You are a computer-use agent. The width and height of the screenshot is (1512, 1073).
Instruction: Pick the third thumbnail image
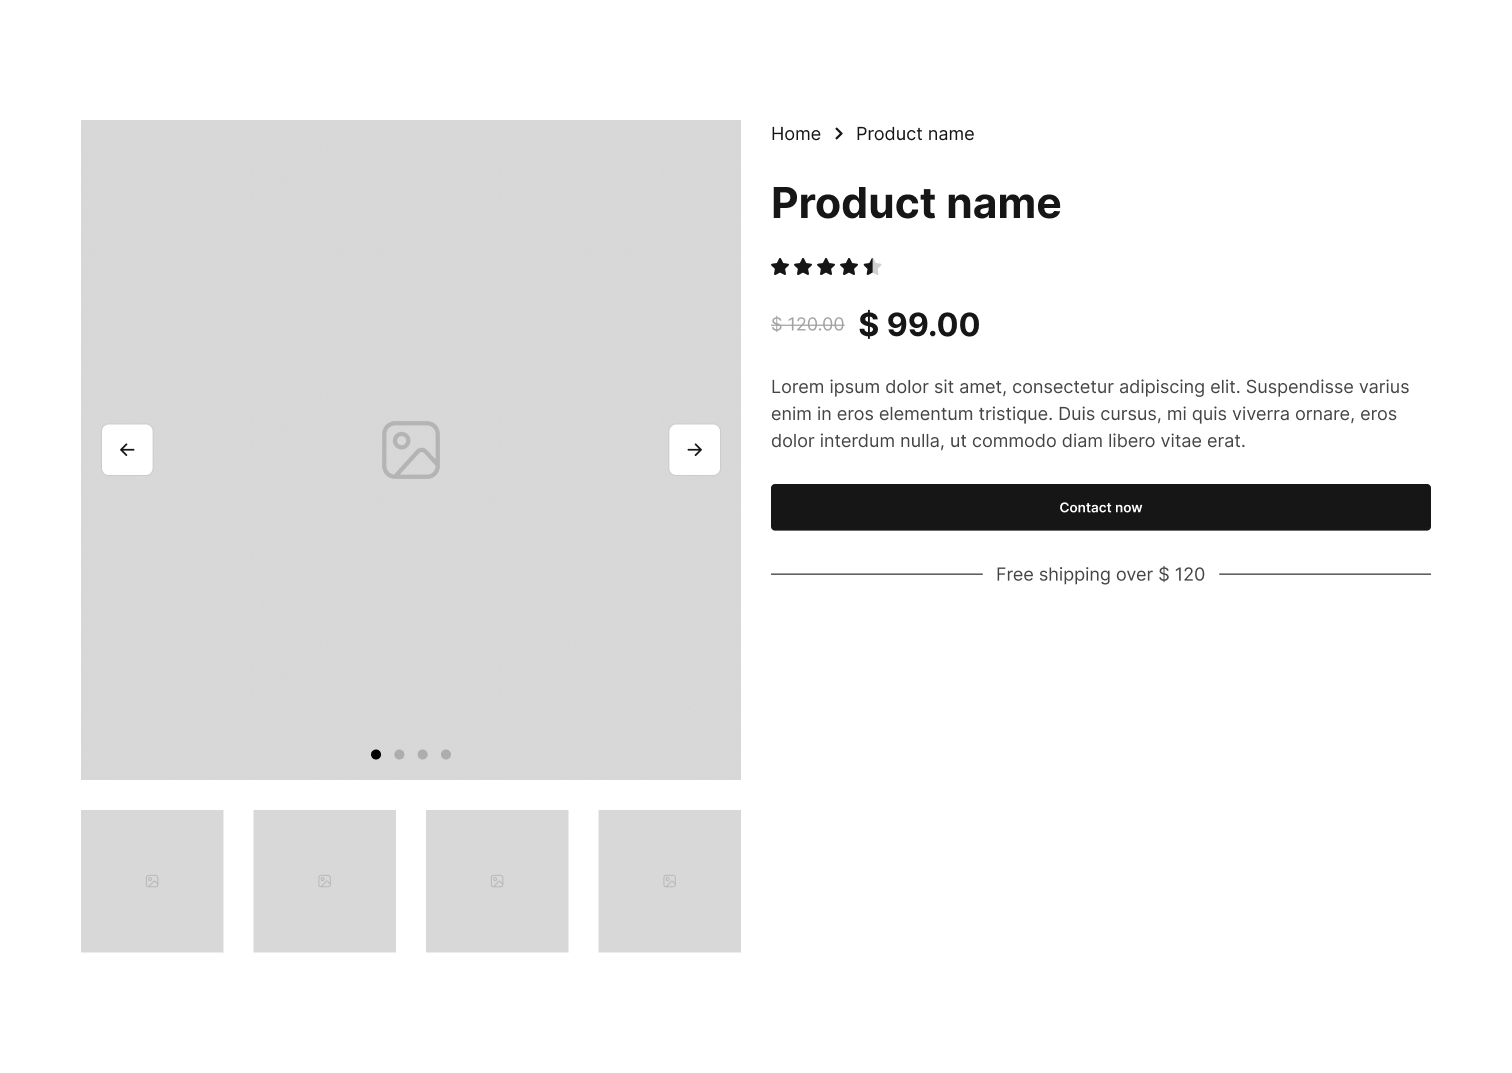point(497,881)
